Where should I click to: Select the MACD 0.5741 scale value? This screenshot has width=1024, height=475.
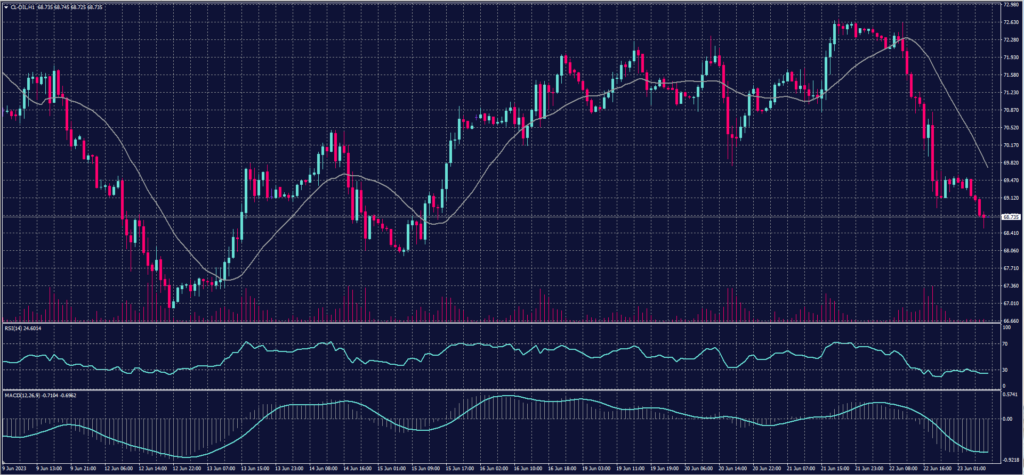pyautogui.click(x=1010, y=394)
